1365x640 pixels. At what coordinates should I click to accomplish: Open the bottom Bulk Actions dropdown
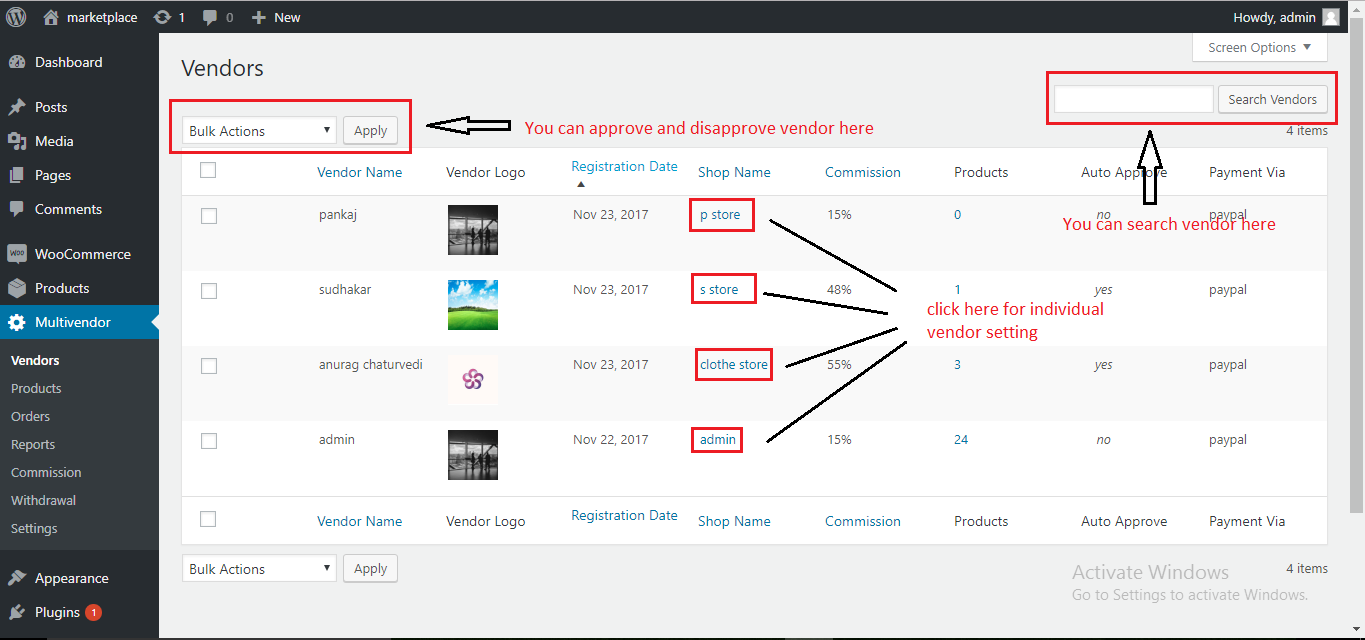tap(259, 568)
